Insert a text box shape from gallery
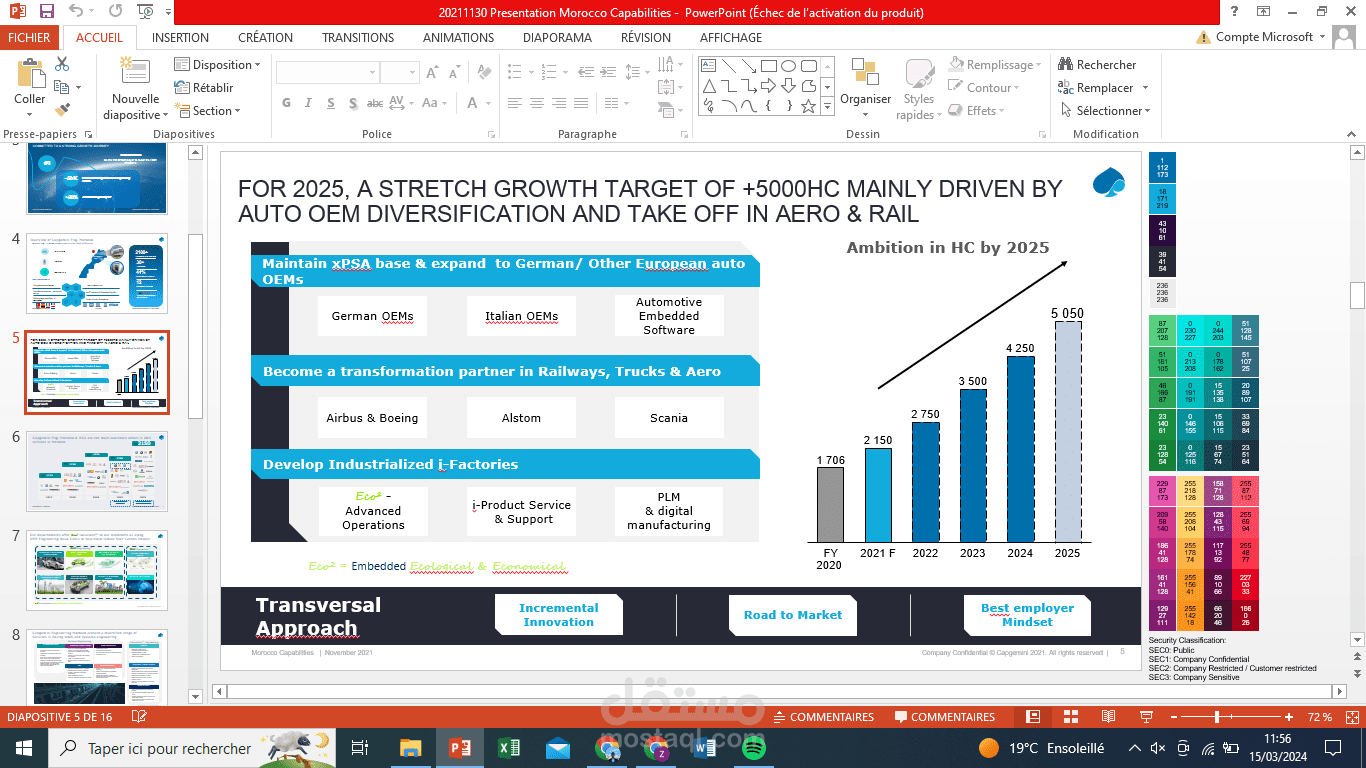The image size is (1366, 768). coord(708,66)
